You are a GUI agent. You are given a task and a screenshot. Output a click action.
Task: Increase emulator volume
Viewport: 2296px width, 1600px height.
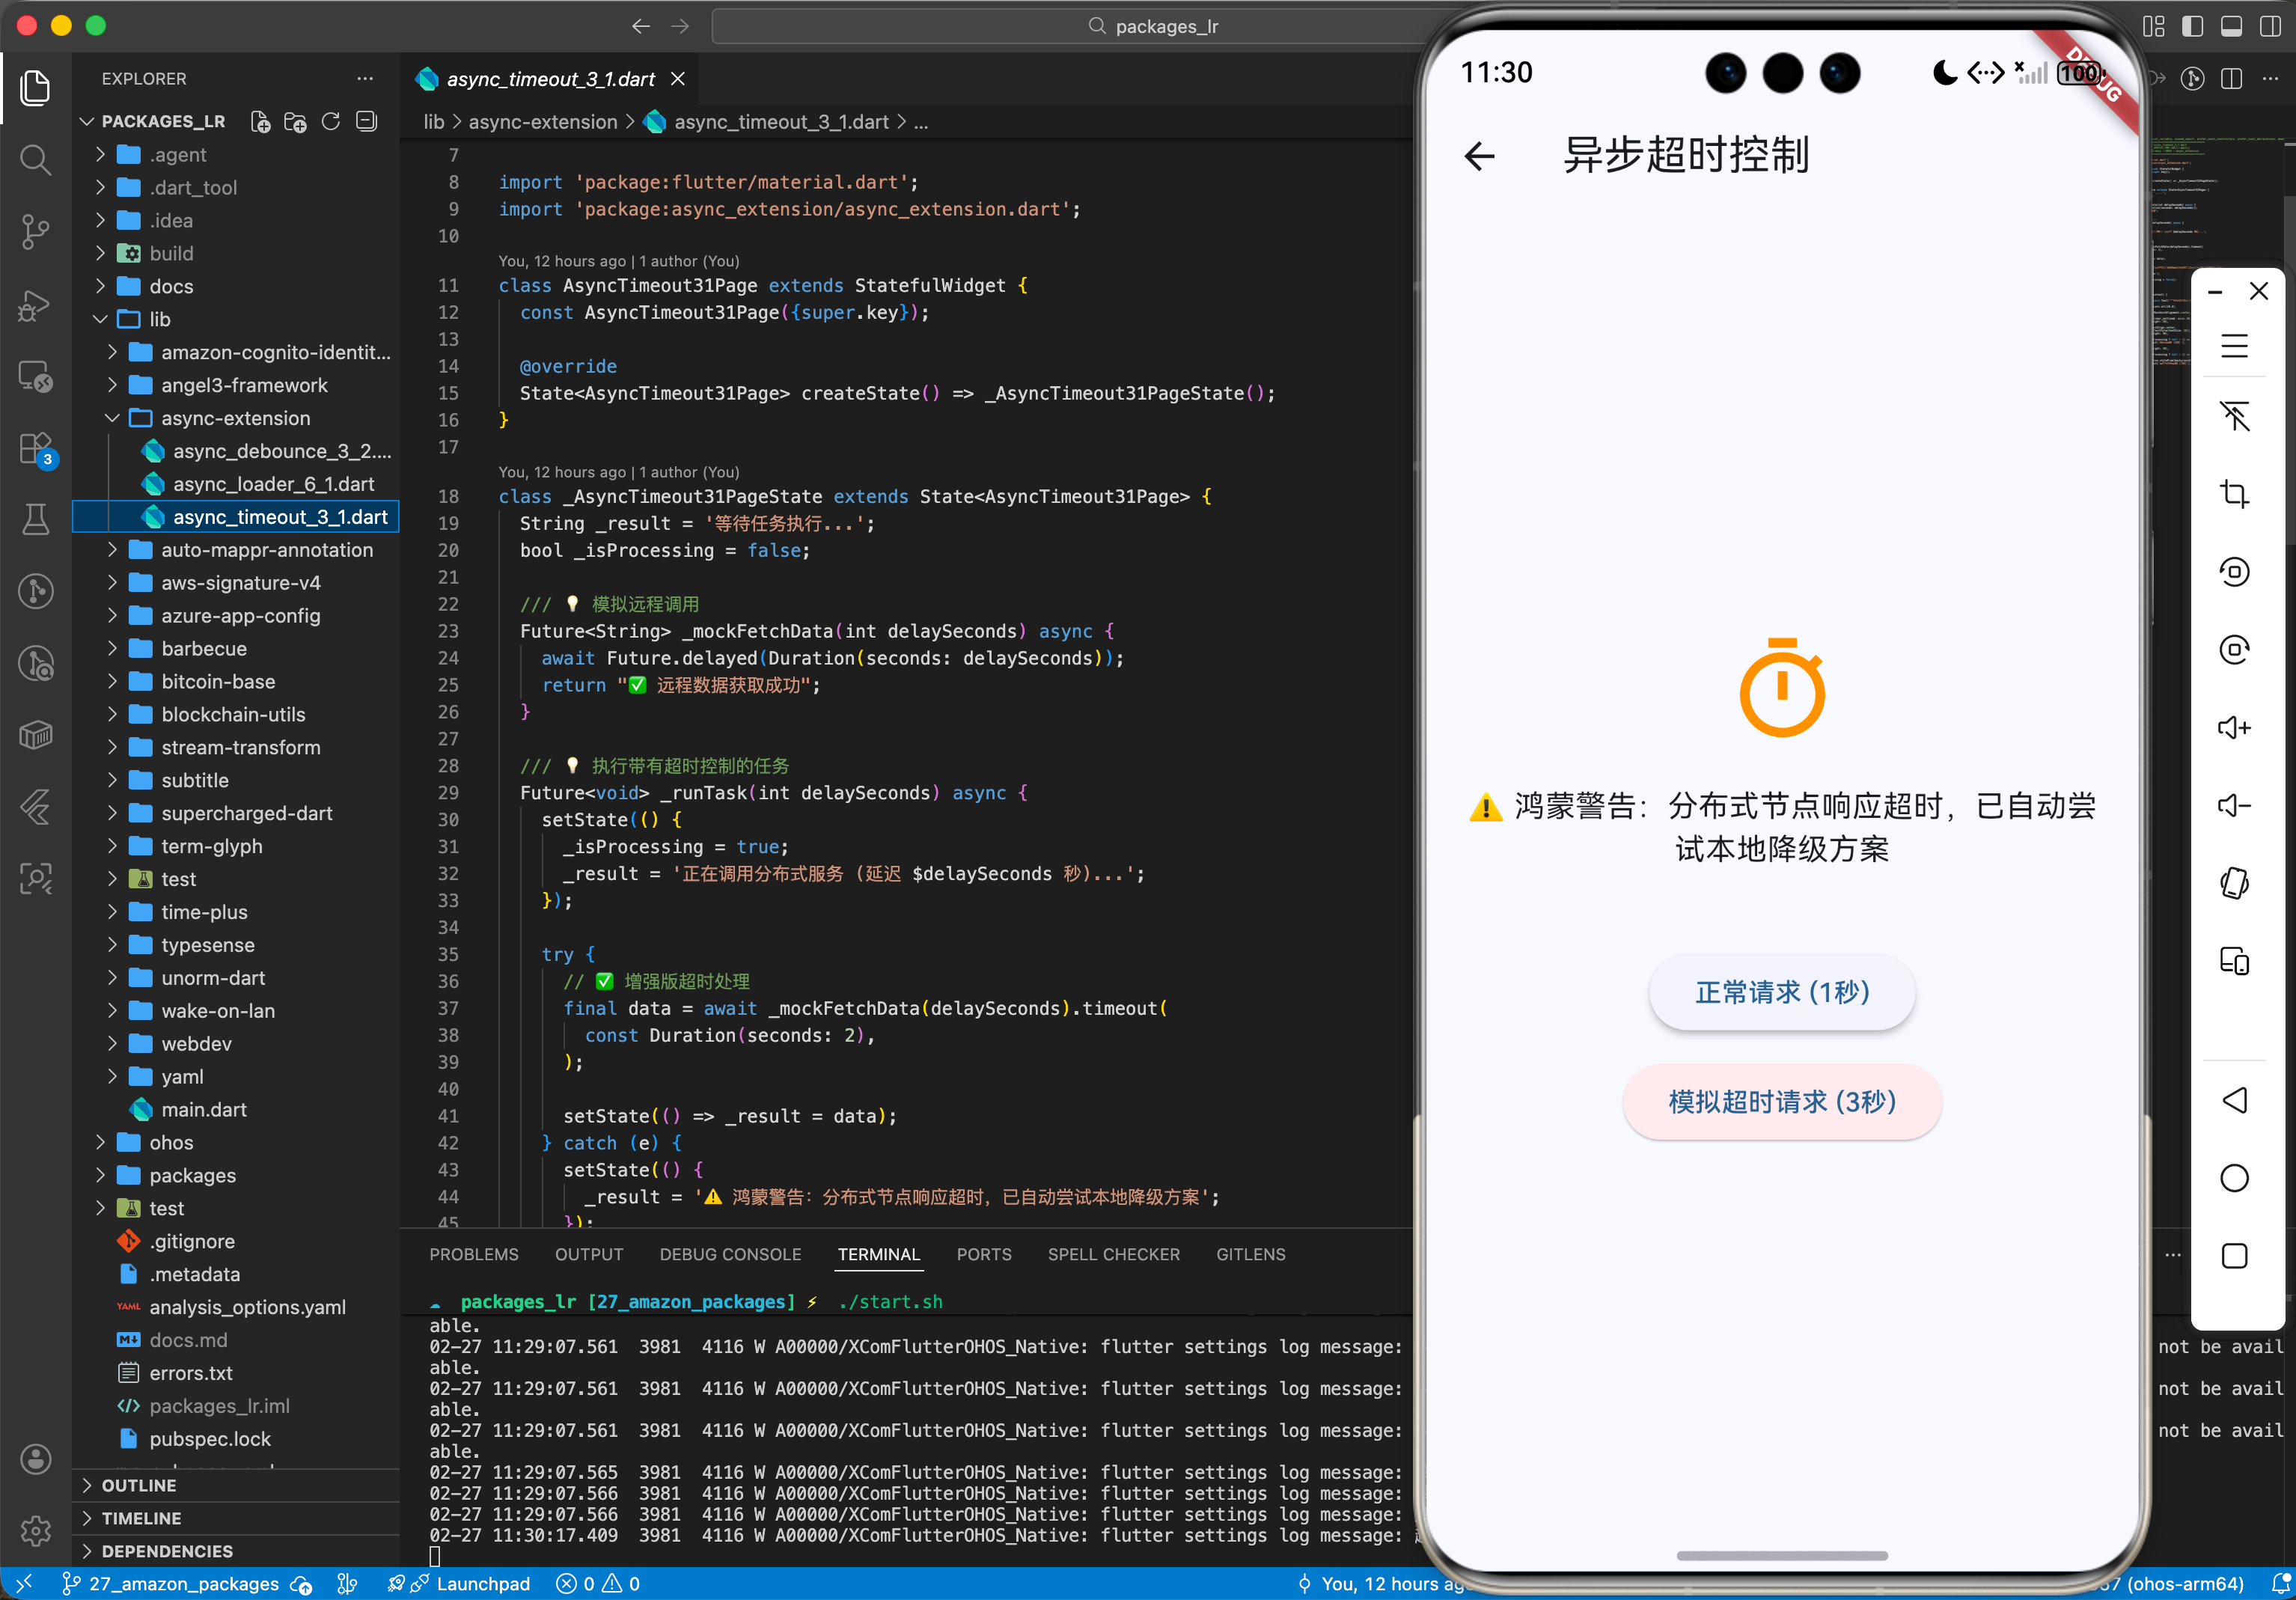tap(2235, 728)
